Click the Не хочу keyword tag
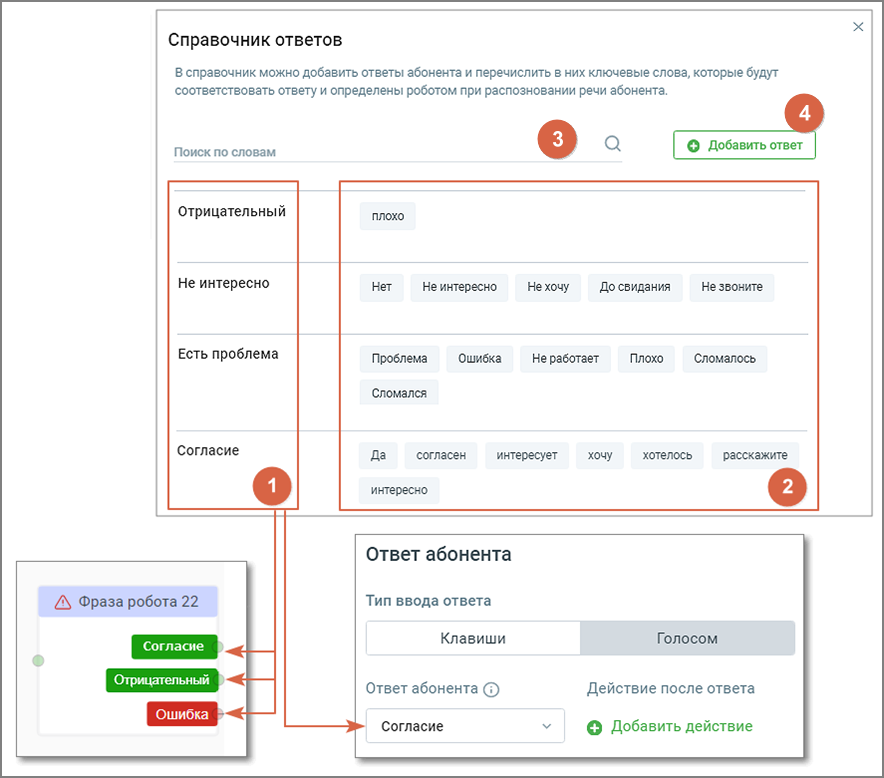 point(548,287)
